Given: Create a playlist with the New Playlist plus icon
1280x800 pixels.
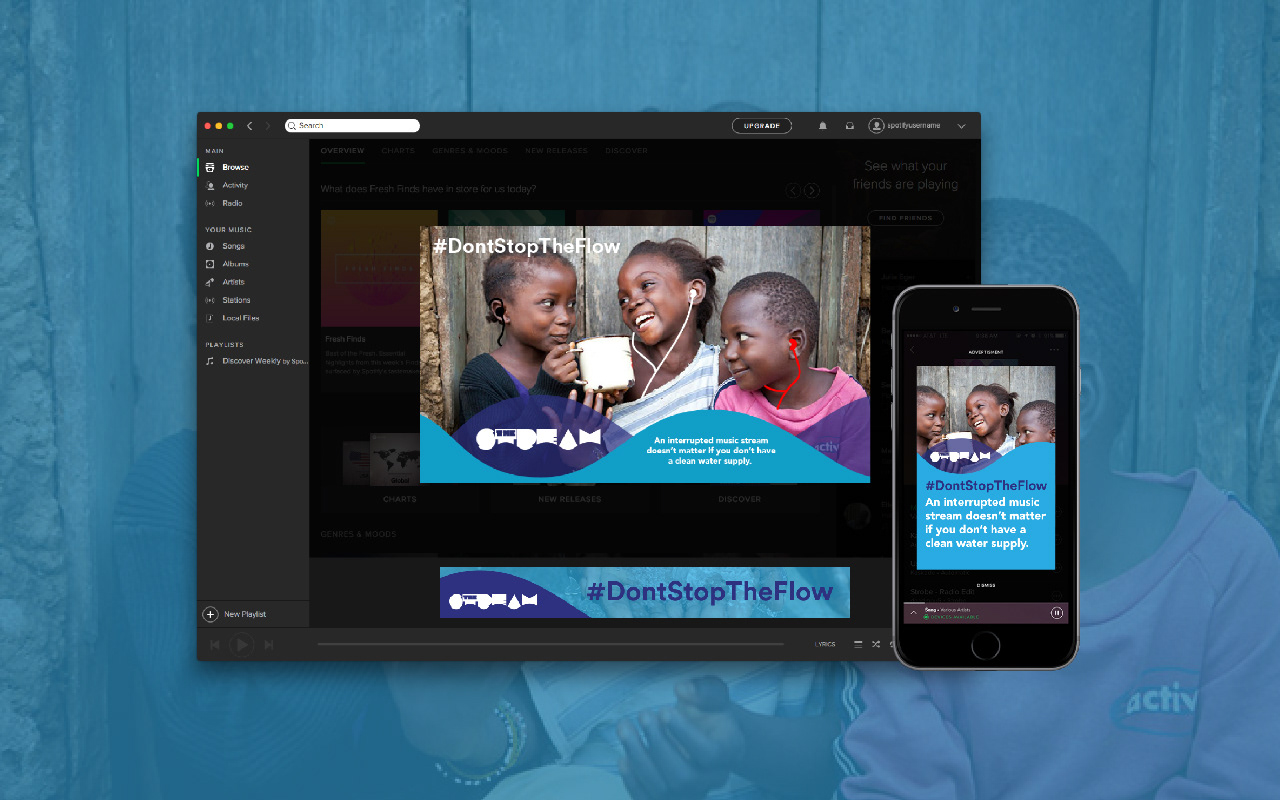Looking at the screenshot, I should pyautogui.click(x=210, y=614).
